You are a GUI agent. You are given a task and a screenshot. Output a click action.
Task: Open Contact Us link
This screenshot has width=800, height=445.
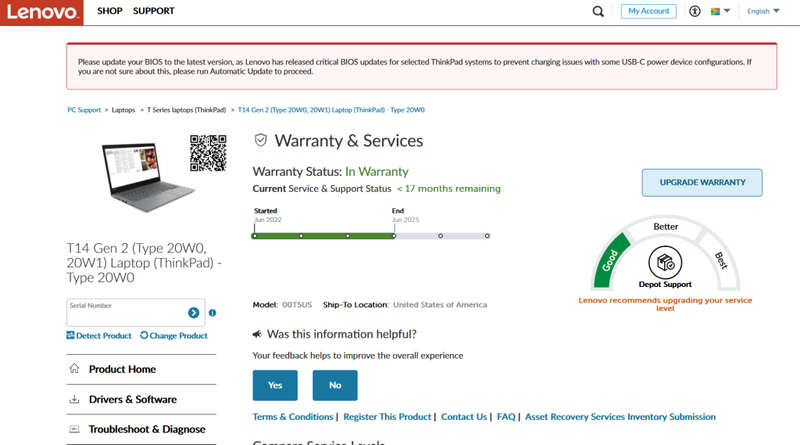click(x=464, y=417)
